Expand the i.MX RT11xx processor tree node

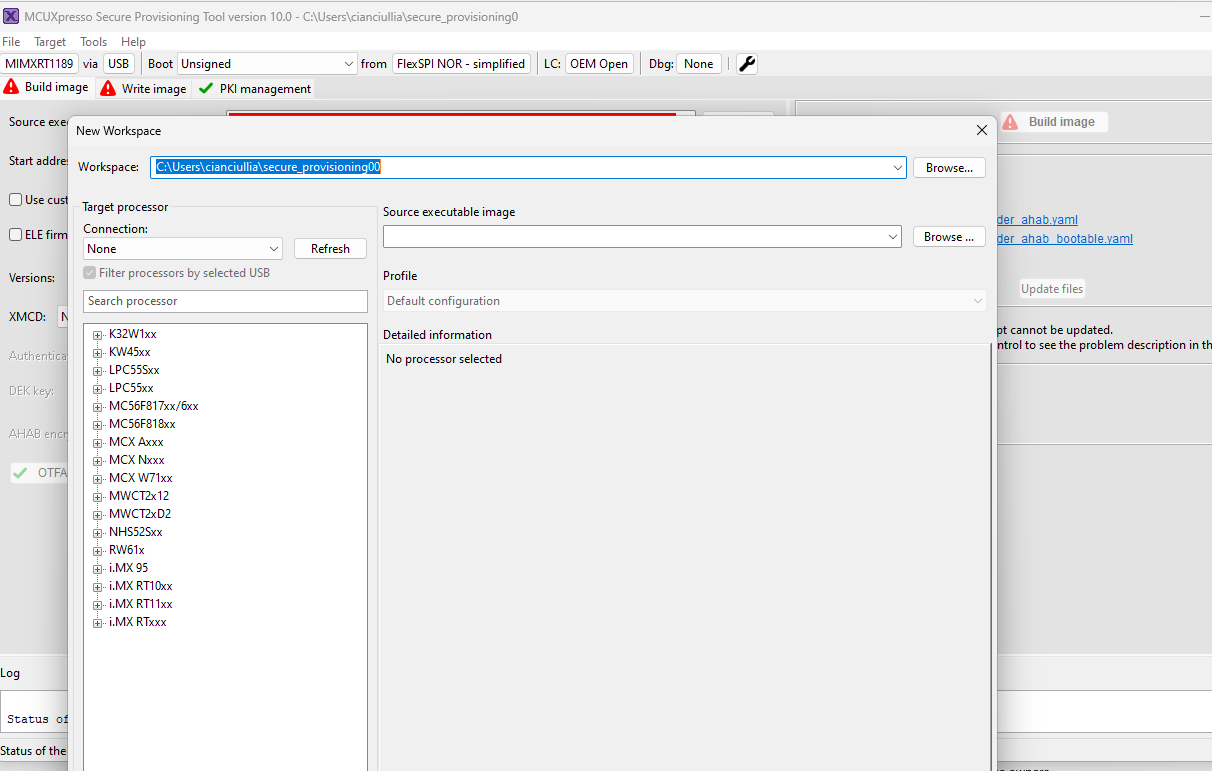(97, 603)
